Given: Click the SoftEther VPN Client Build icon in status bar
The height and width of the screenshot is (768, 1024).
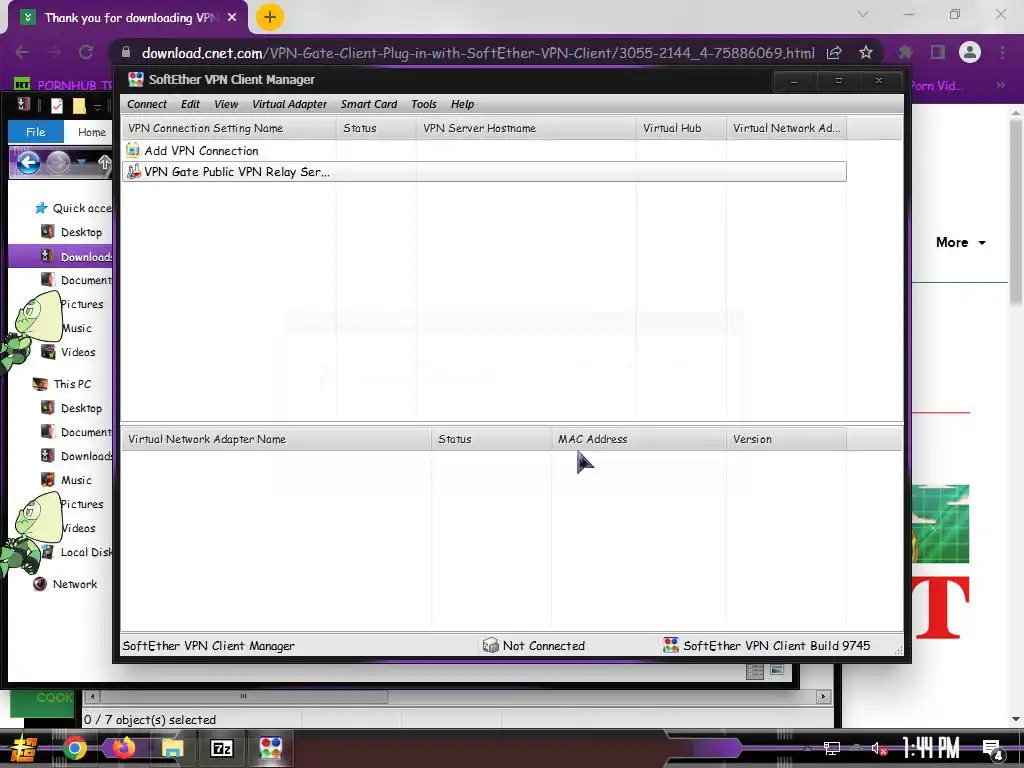Looking at the screenshot, I should [x=671, y=646].
